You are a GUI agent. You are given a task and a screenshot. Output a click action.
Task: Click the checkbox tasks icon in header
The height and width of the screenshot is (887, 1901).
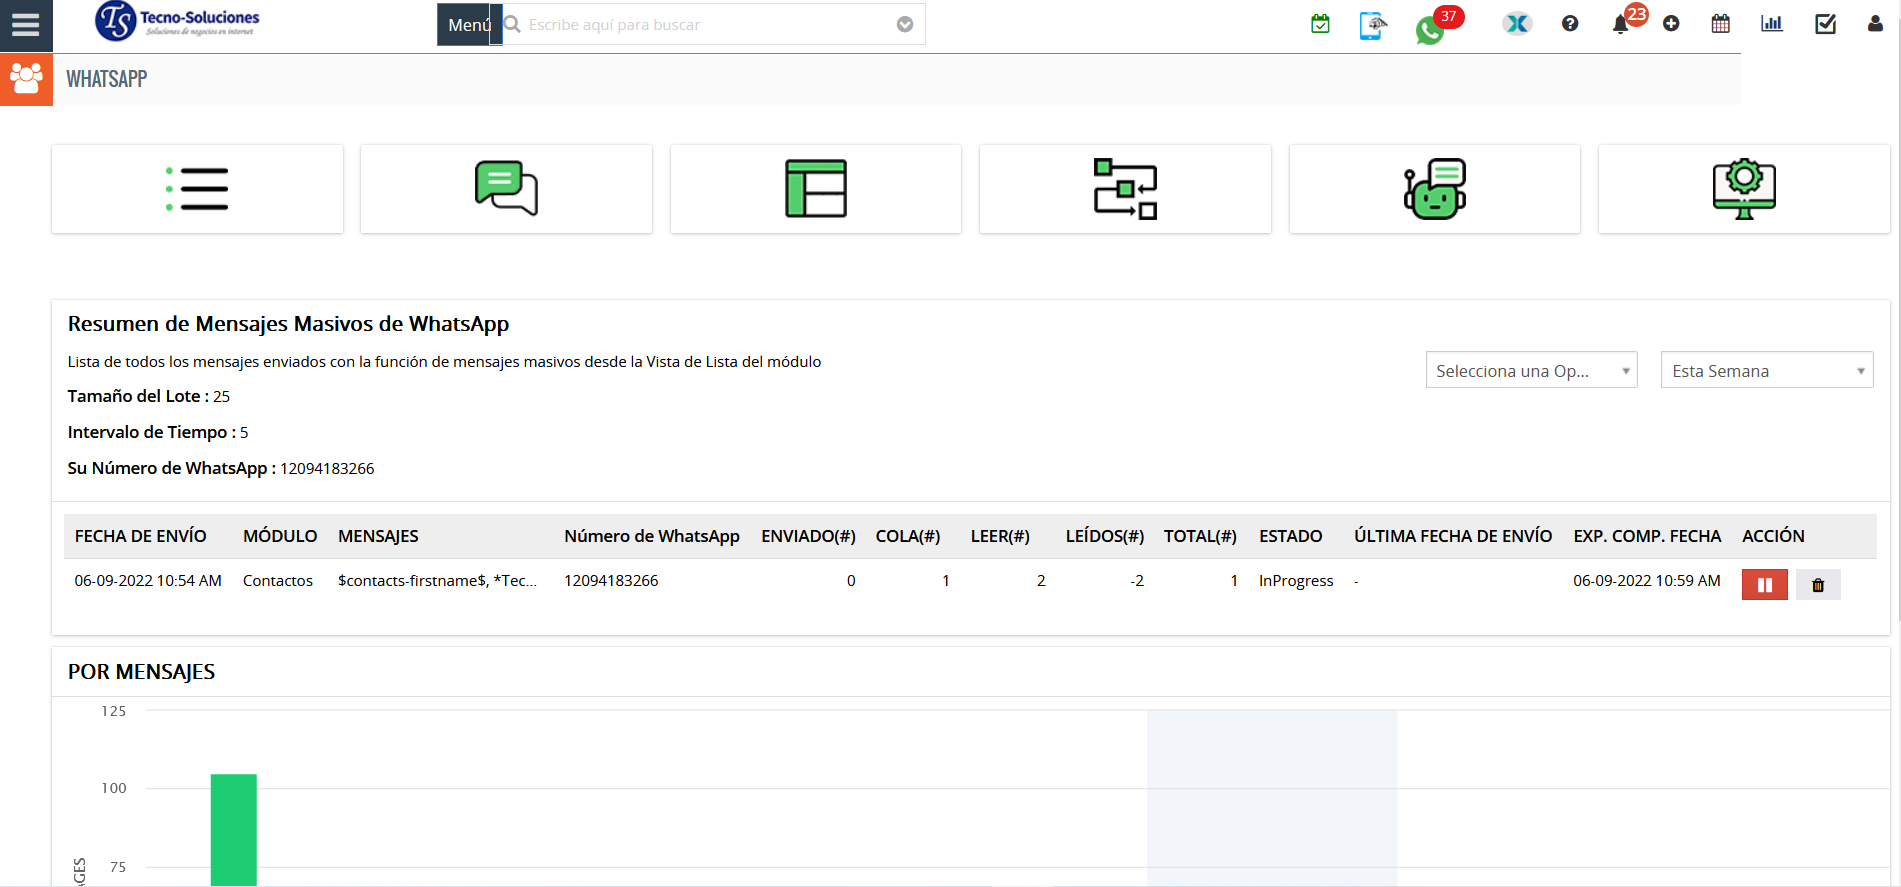(x=1825, y=24)
